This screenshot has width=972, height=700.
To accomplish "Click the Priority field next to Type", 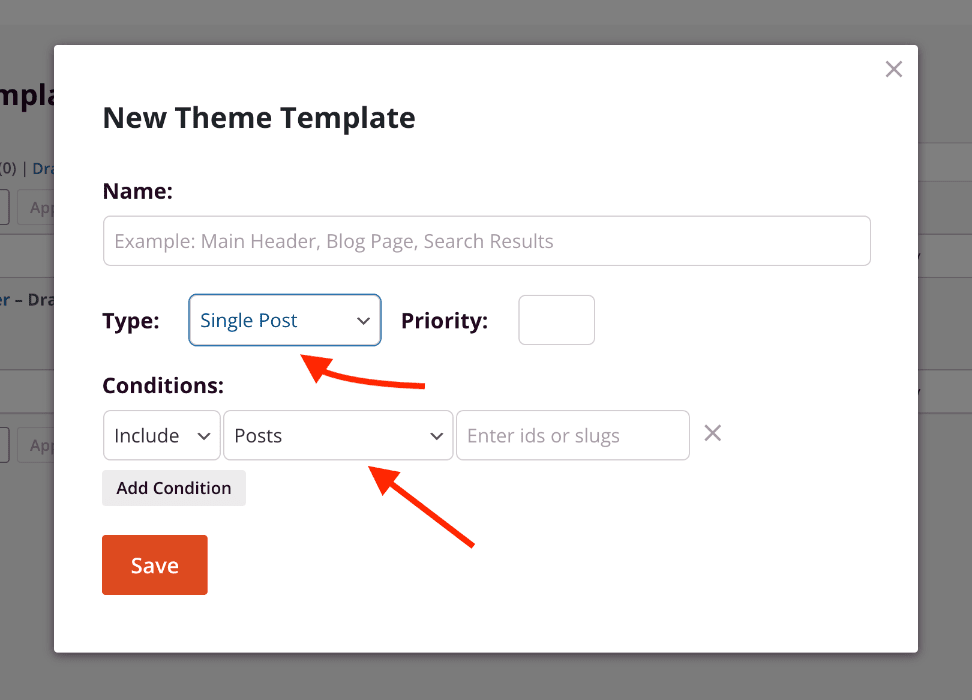I will [x=556, y=320].
